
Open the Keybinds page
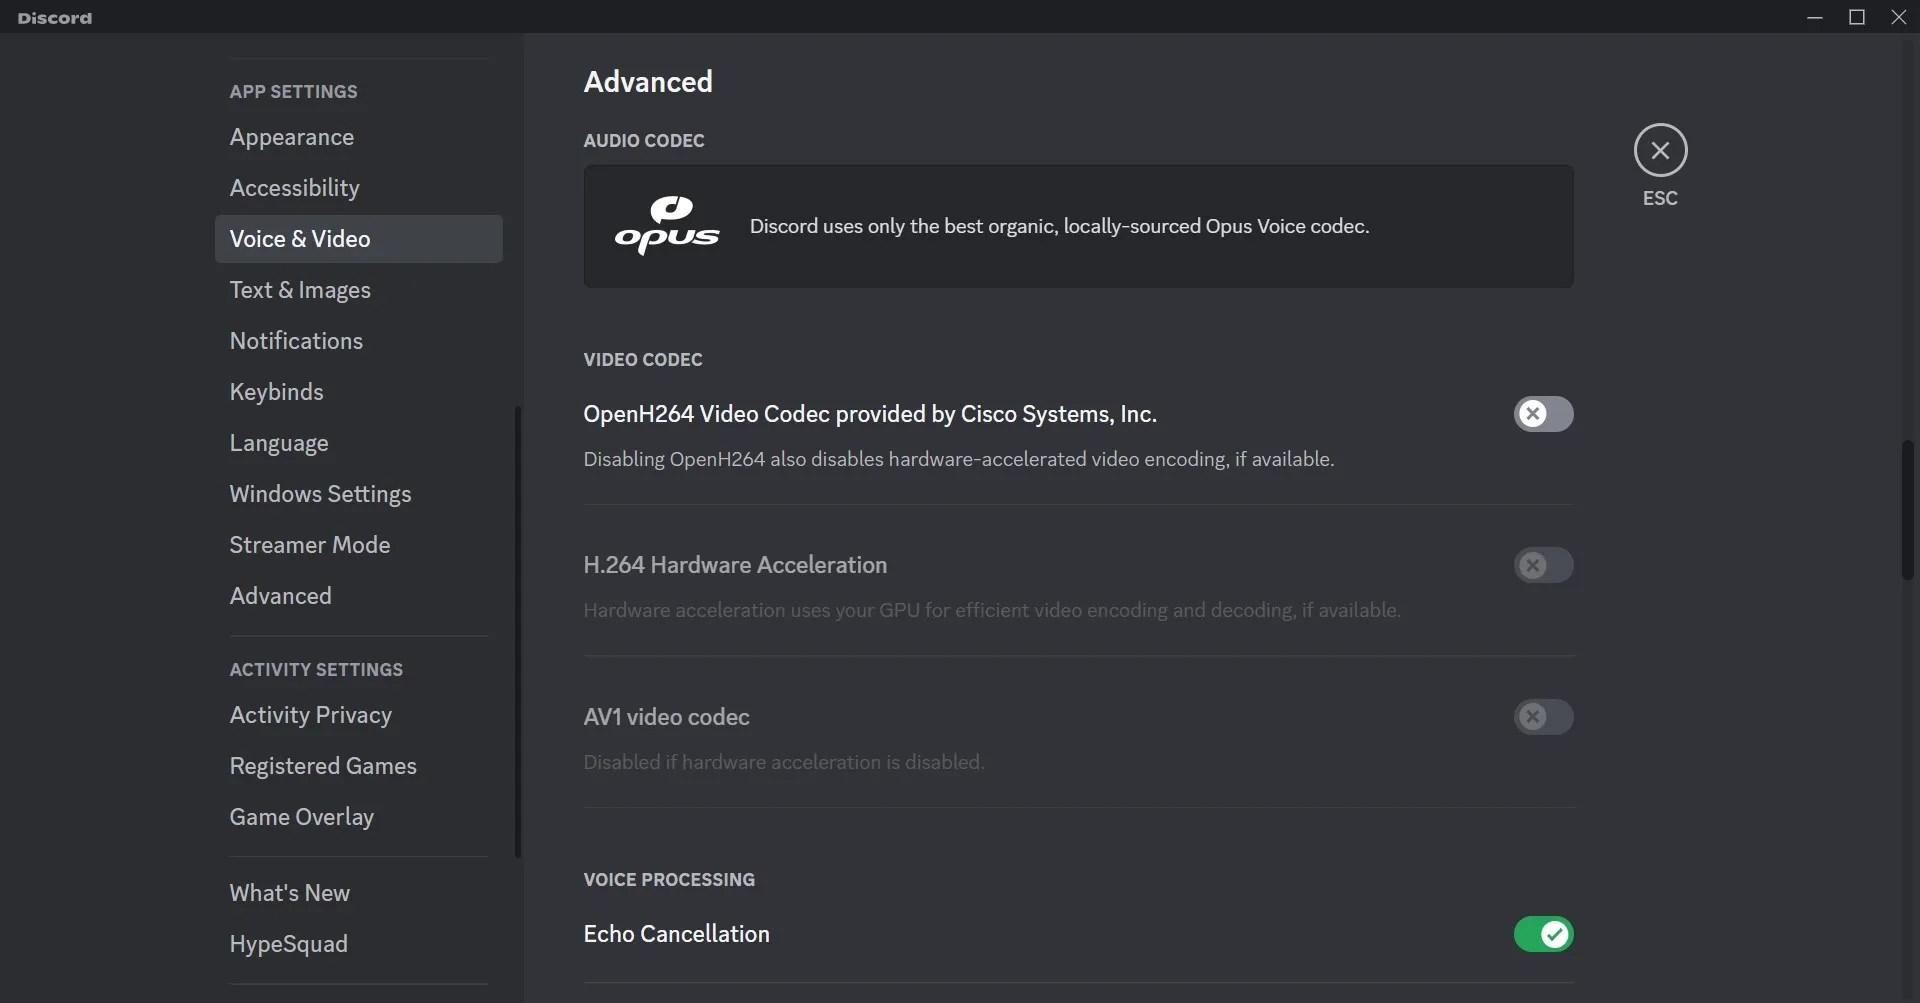(276, 392)
